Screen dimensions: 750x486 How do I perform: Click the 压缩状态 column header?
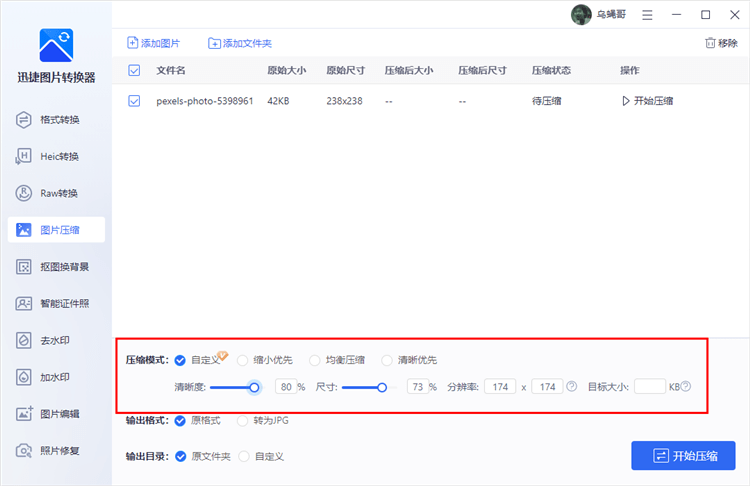(551, 70)
